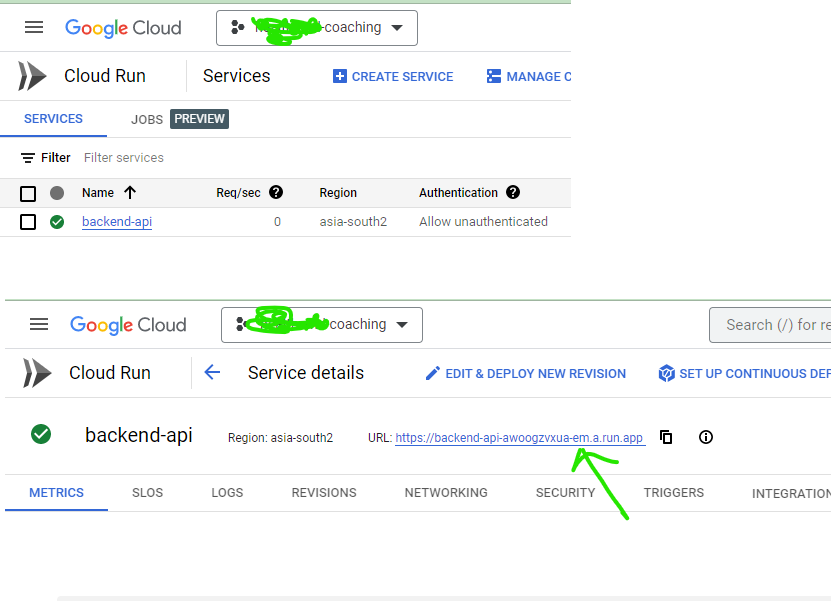Click the green status check beside the backend-api title
This screenshot has width=840, height=602.
[x=41, y=434]
